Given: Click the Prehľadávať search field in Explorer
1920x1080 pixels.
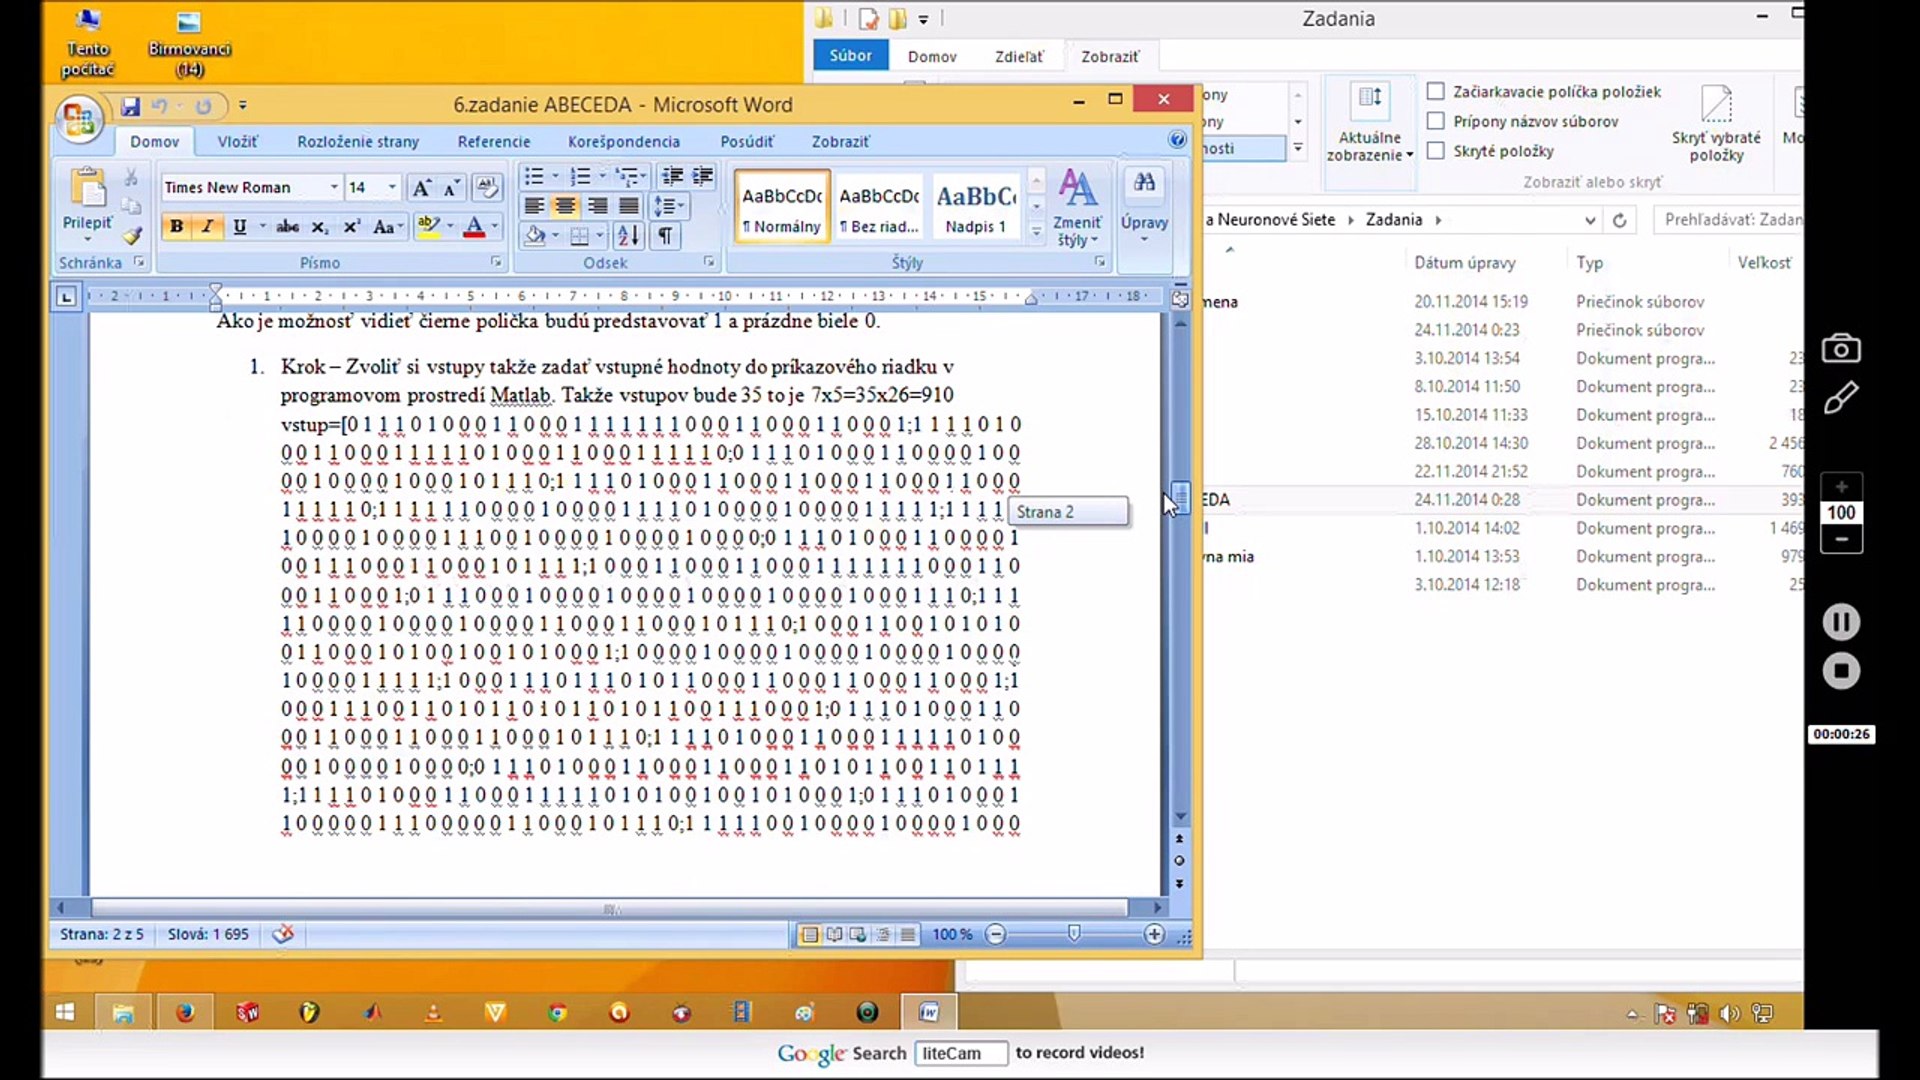Looking at the screenshot, I should tap(1730, 220).
